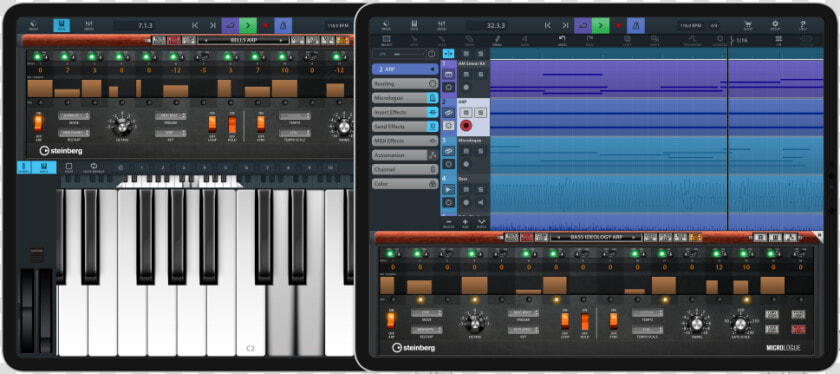840x374 pixels.
Task: Click the Undo arrow
Action: pyautogui.click(x=562, y=40)
